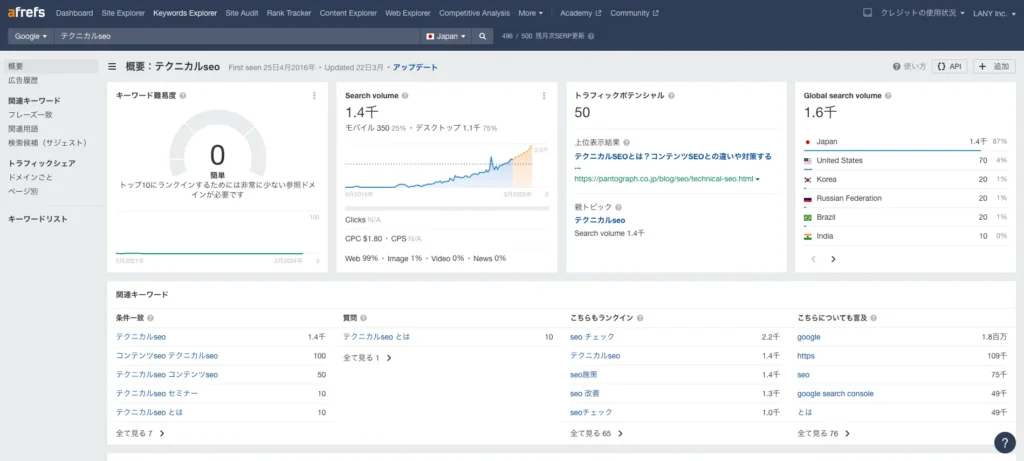Open the three-dot menu on Search volume card
Viewport: 1024px width, 461px height.
544,95
